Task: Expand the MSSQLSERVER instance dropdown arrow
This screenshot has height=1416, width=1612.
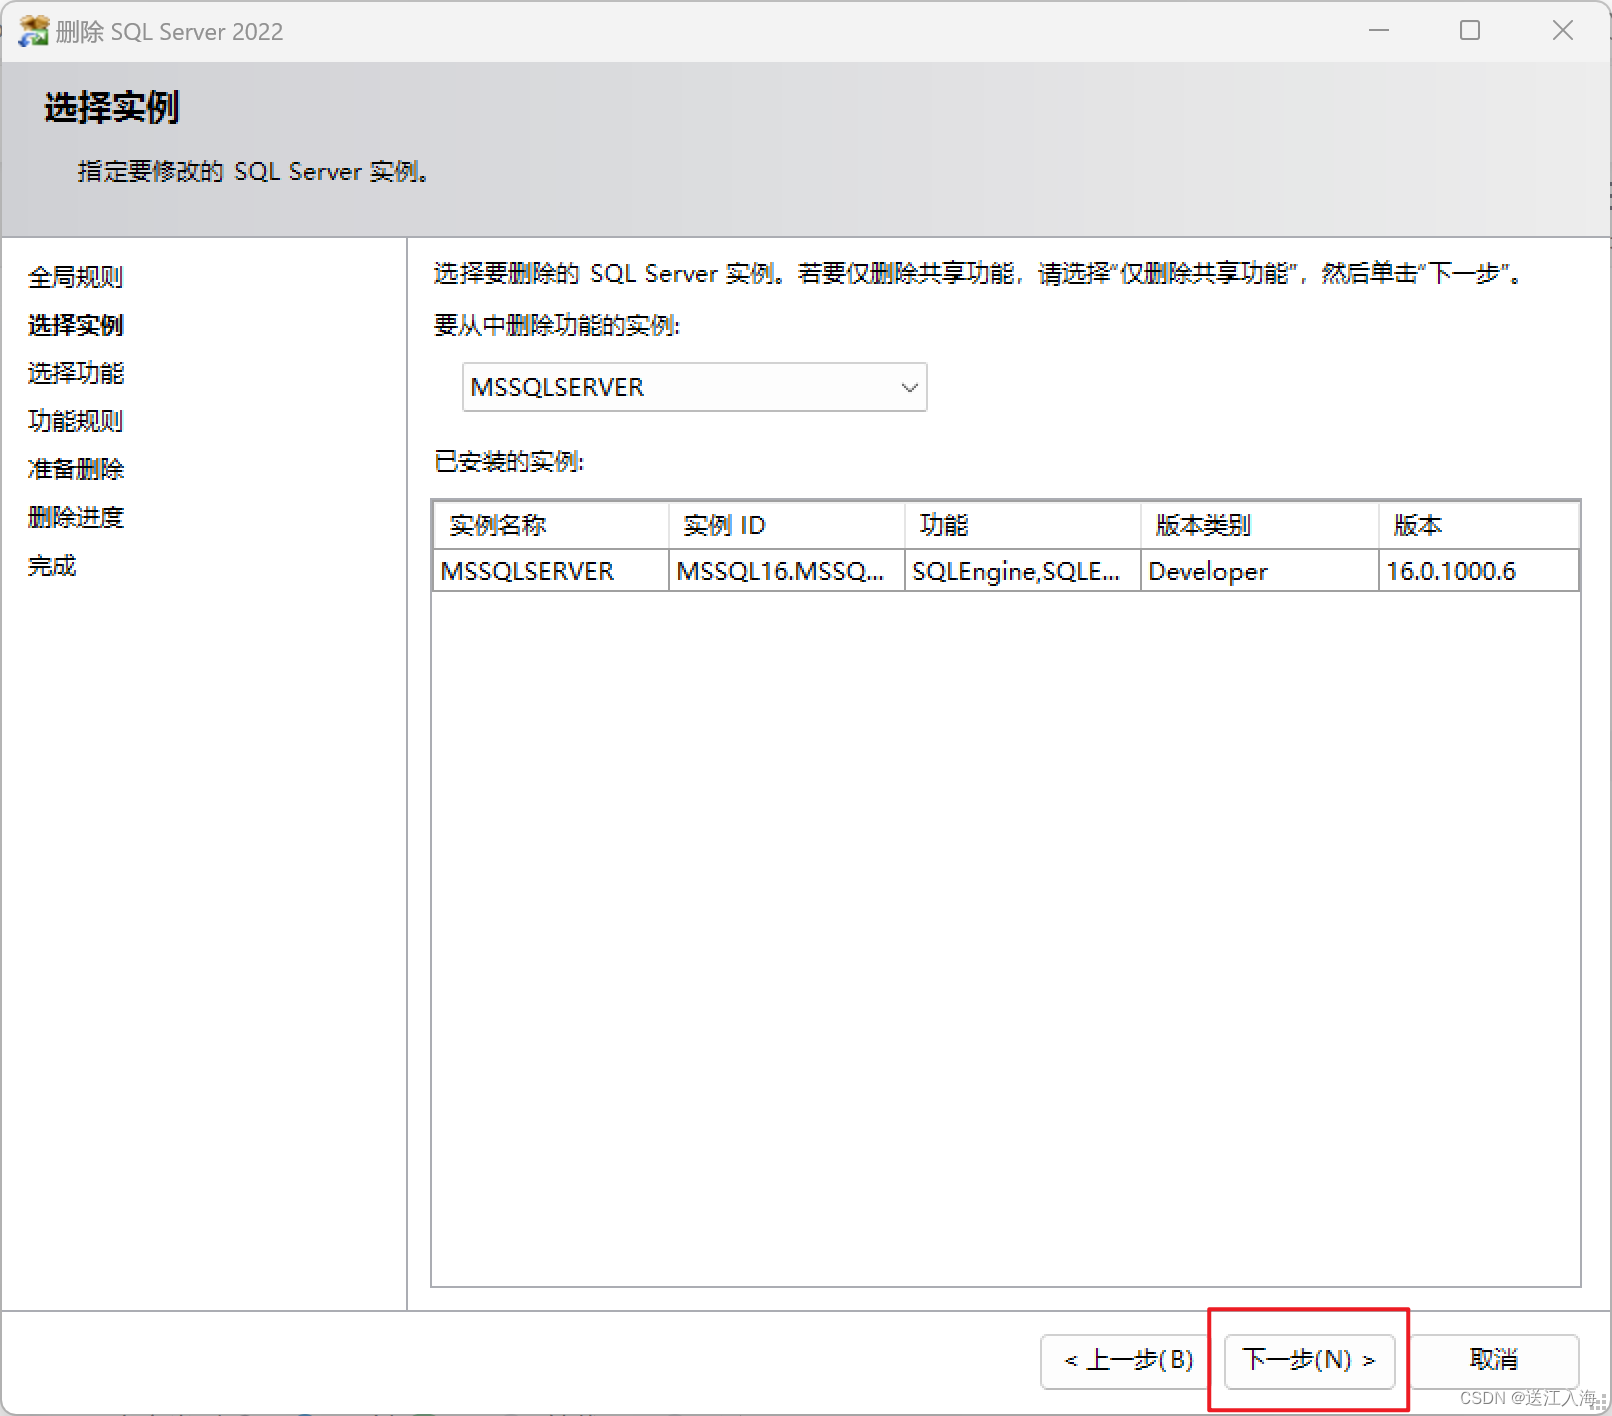Action: (x=909, y=388)
